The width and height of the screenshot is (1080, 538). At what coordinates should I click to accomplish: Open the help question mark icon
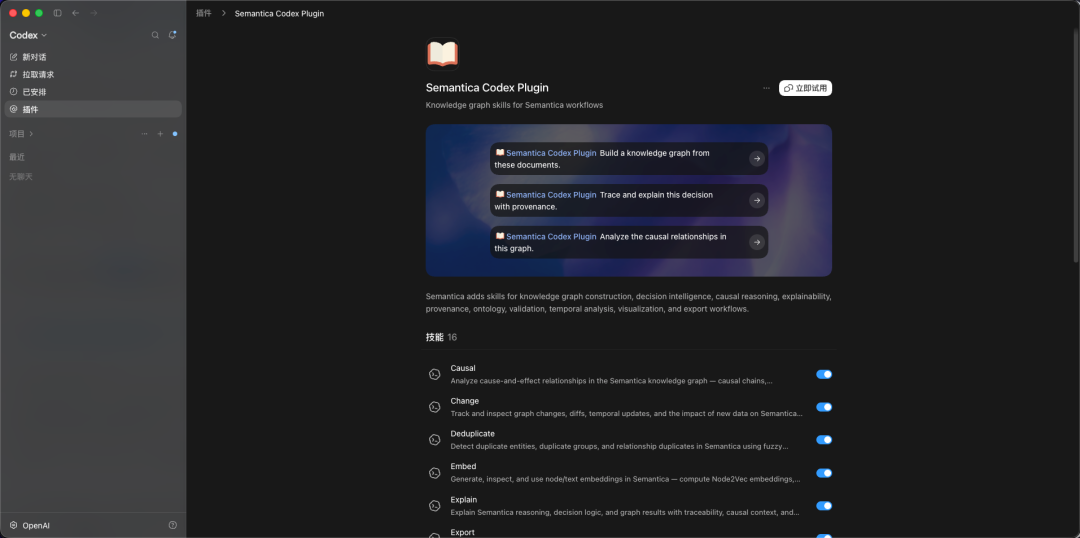[x=173, y=526]
